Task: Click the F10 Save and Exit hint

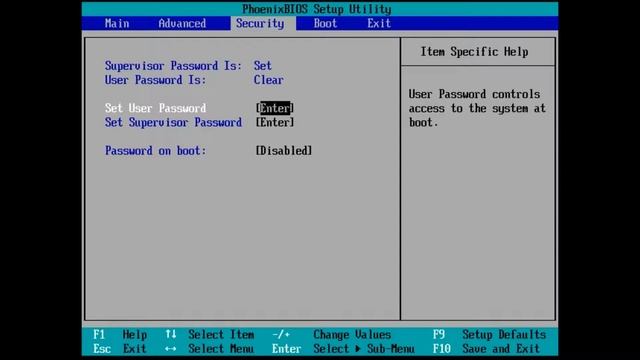Action: coord(487,349)
